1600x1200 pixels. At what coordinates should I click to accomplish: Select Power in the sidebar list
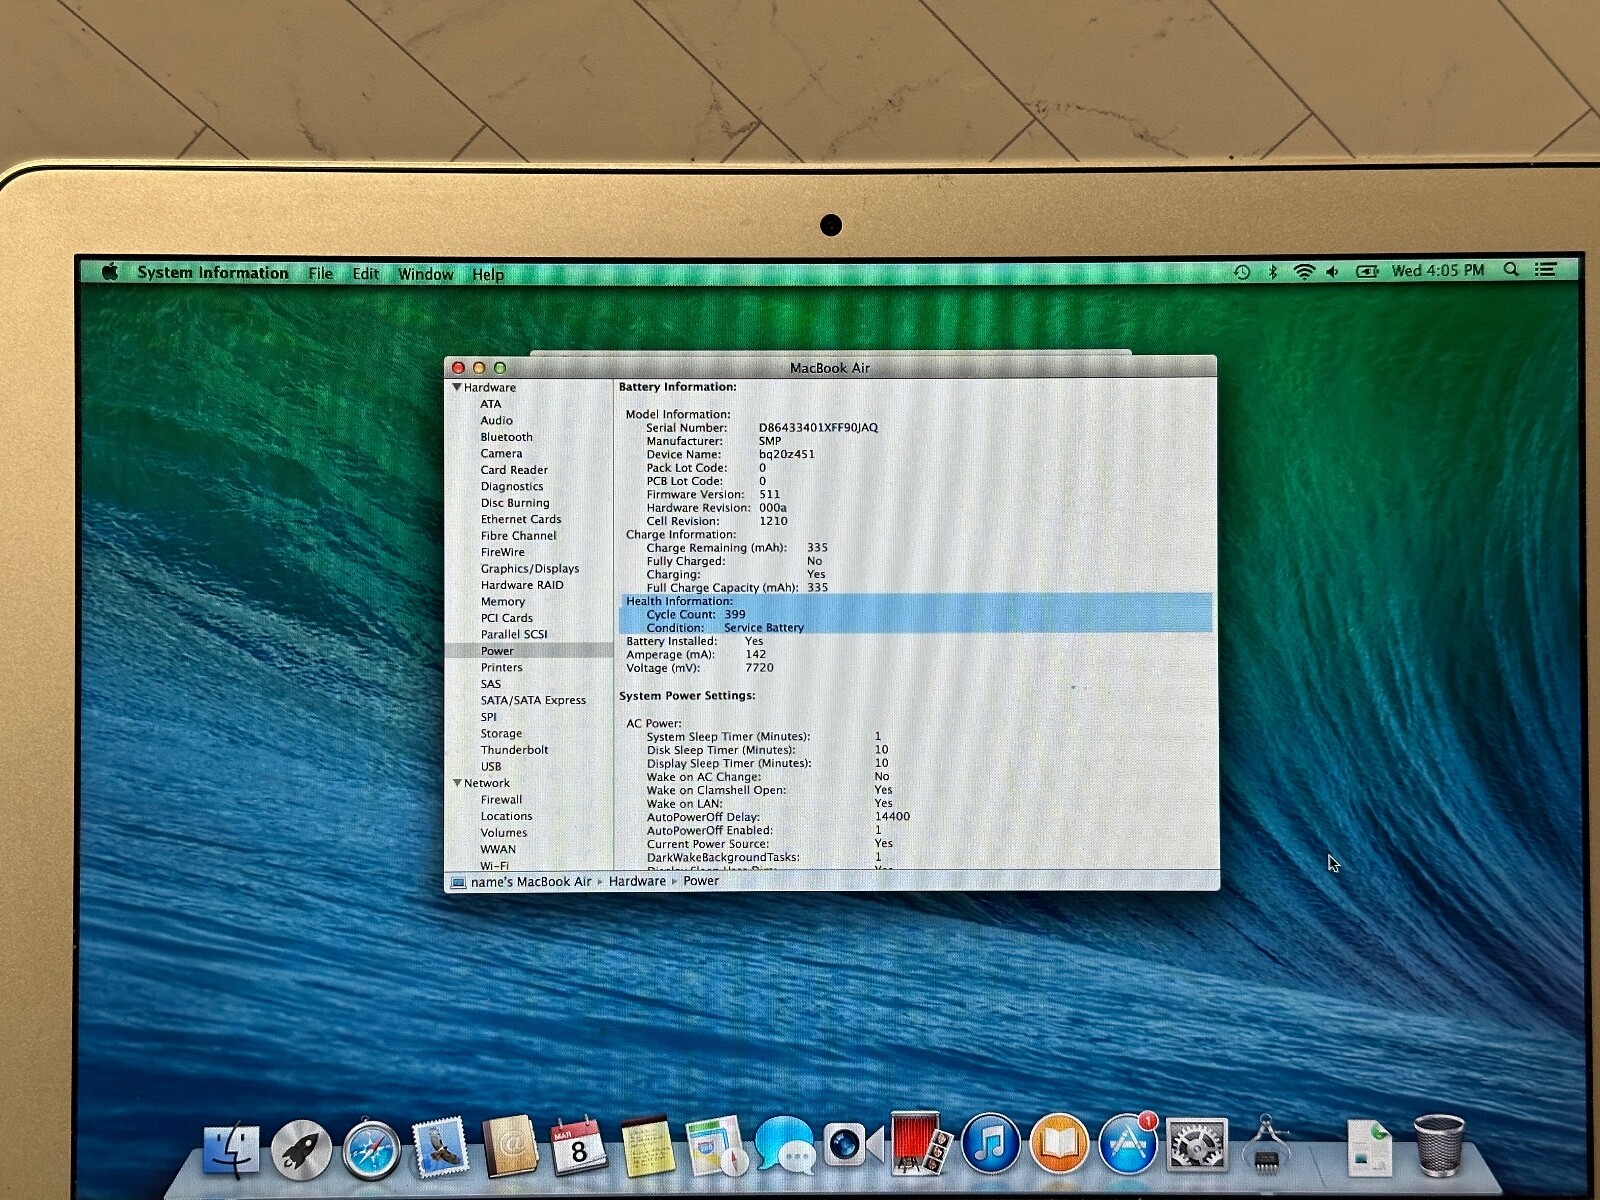coord(497,651)
